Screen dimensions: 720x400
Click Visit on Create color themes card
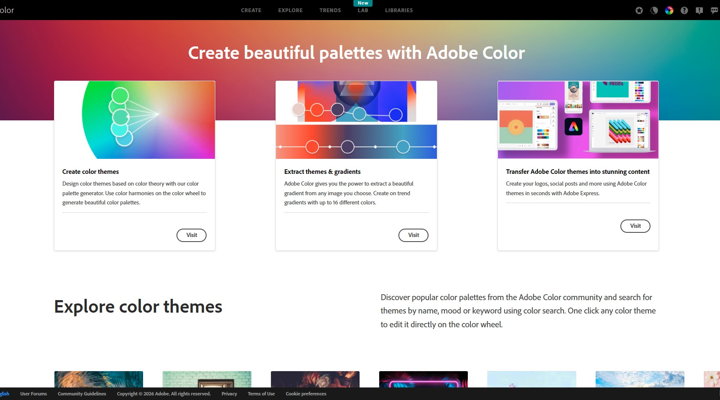click(191, 235)
